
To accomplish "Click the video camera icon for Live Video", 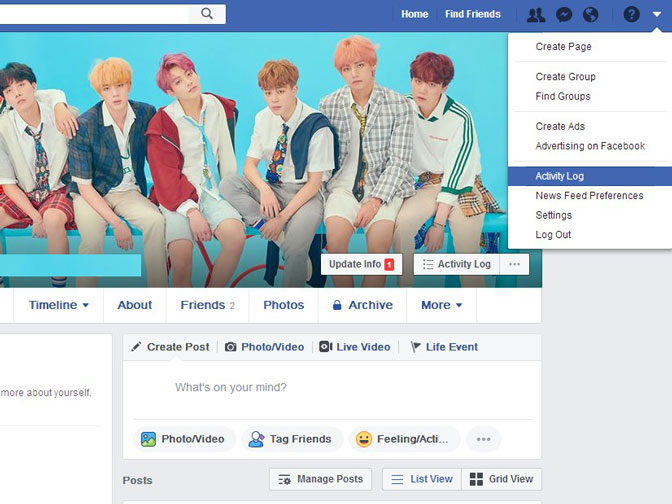I will tap(326, 347).
